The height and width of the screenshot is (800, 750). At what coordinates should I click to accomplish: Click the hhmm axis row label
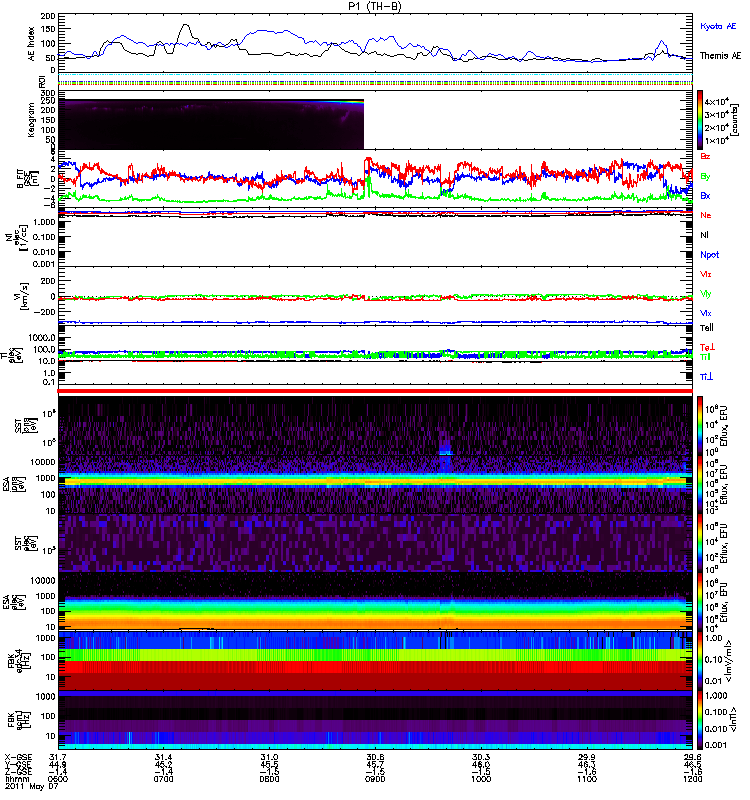[15, 779]
